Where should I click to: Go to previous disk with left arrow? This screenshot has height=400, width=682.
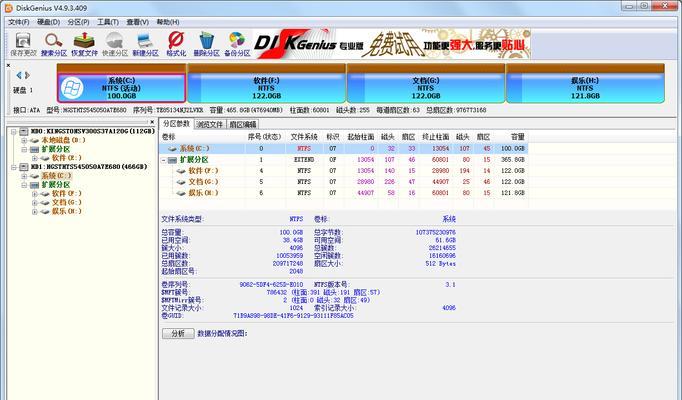pos(19,75)
